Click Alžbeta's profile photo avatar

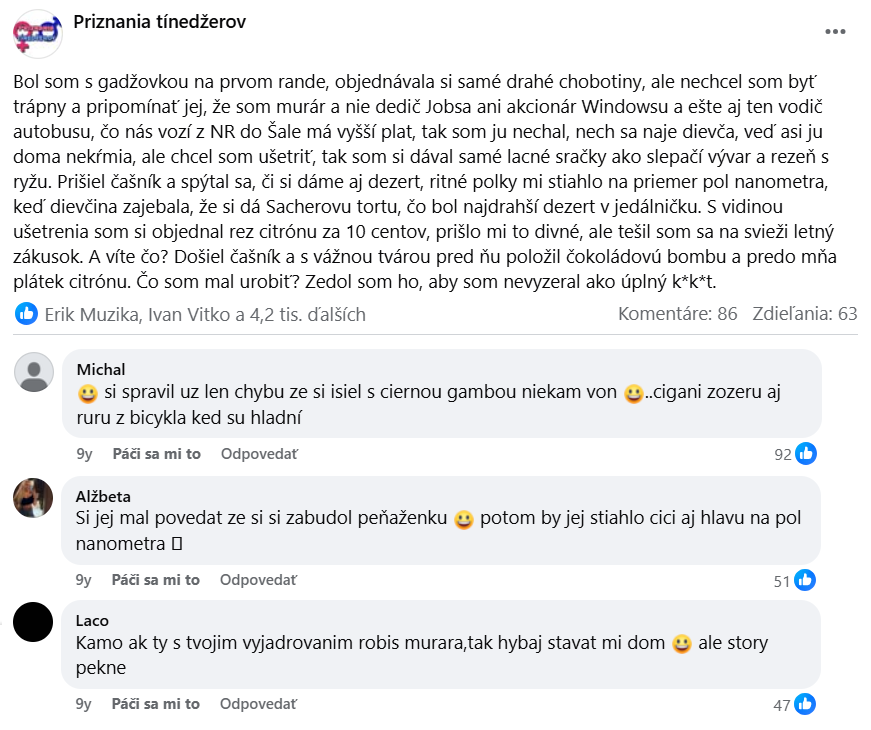pos(34,498)
